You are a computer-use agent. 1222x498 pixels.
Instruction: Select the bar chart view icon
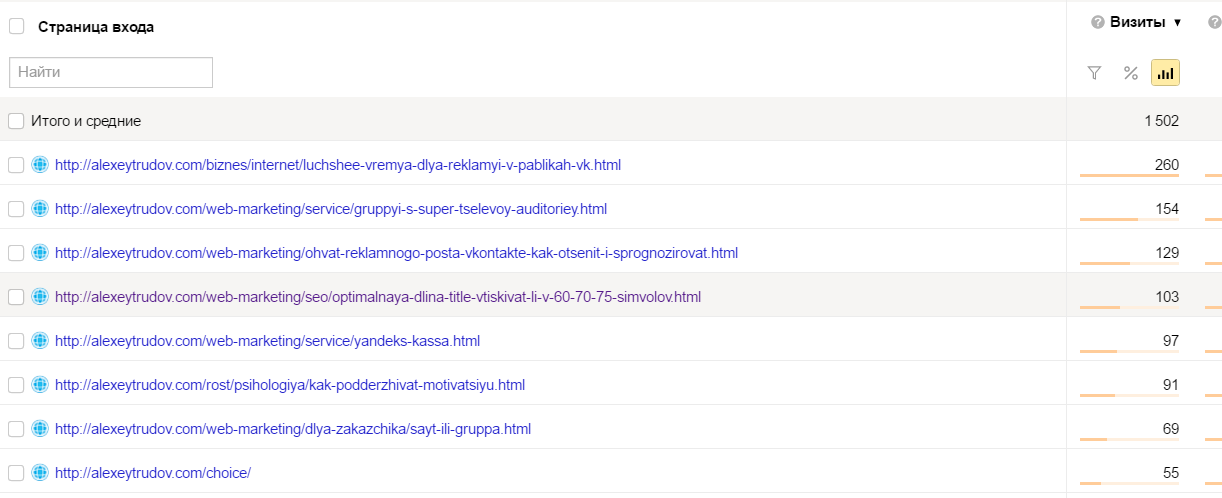(1165, 72)
